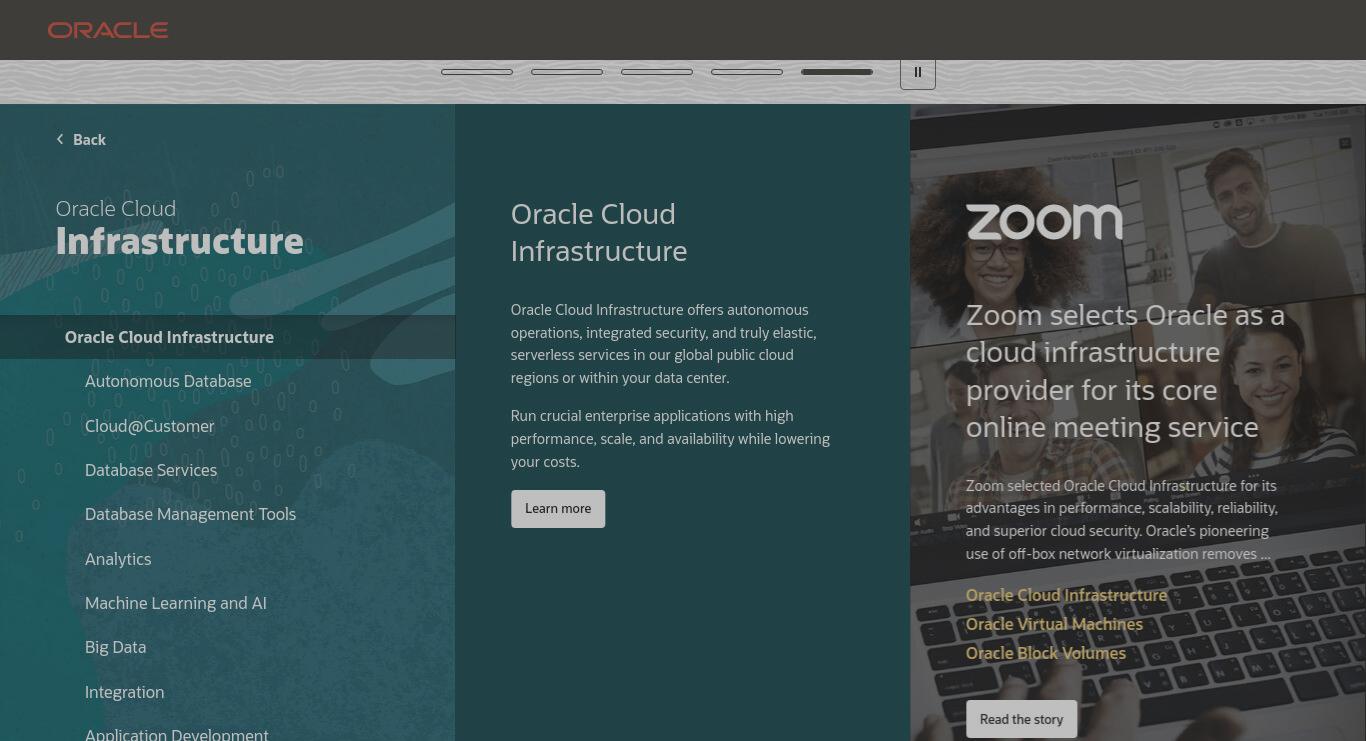The height and width of the screenshot is (741, 1366).
Task: Open Database Management Tools menu entry
Action: (190, 514)
